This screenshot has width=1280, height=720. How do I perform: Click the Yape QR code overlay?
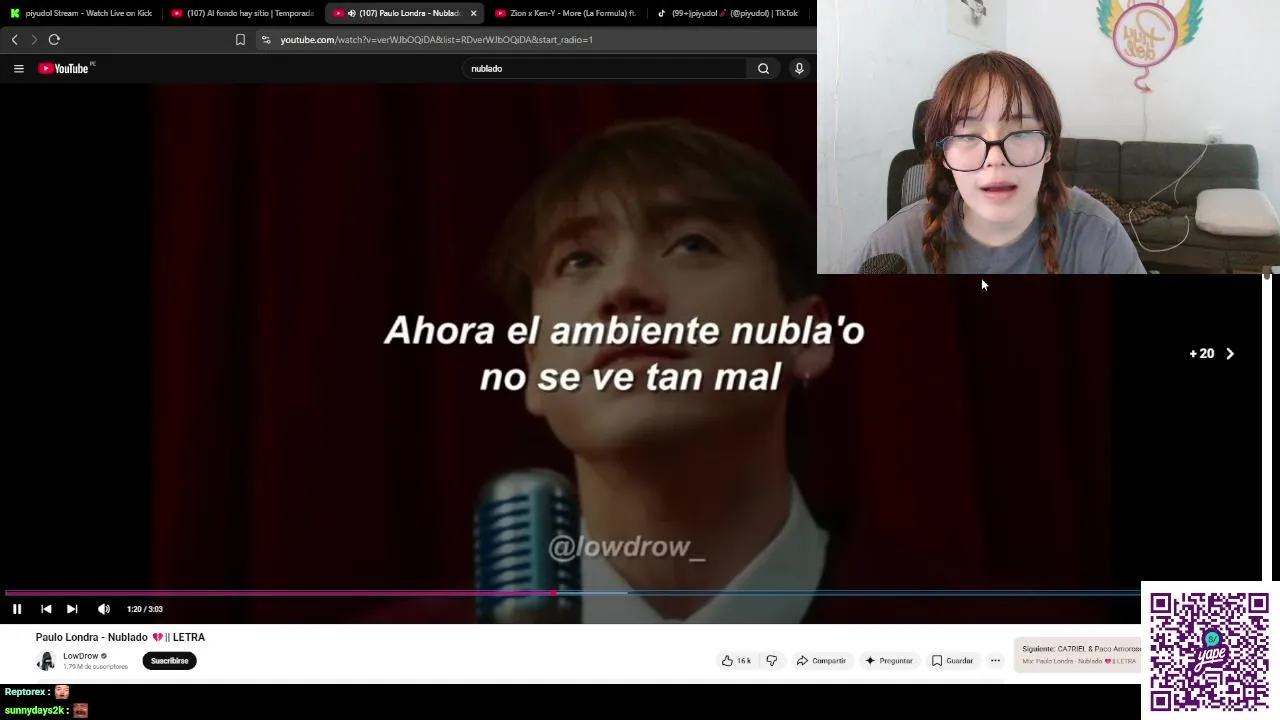[1209, 651]
